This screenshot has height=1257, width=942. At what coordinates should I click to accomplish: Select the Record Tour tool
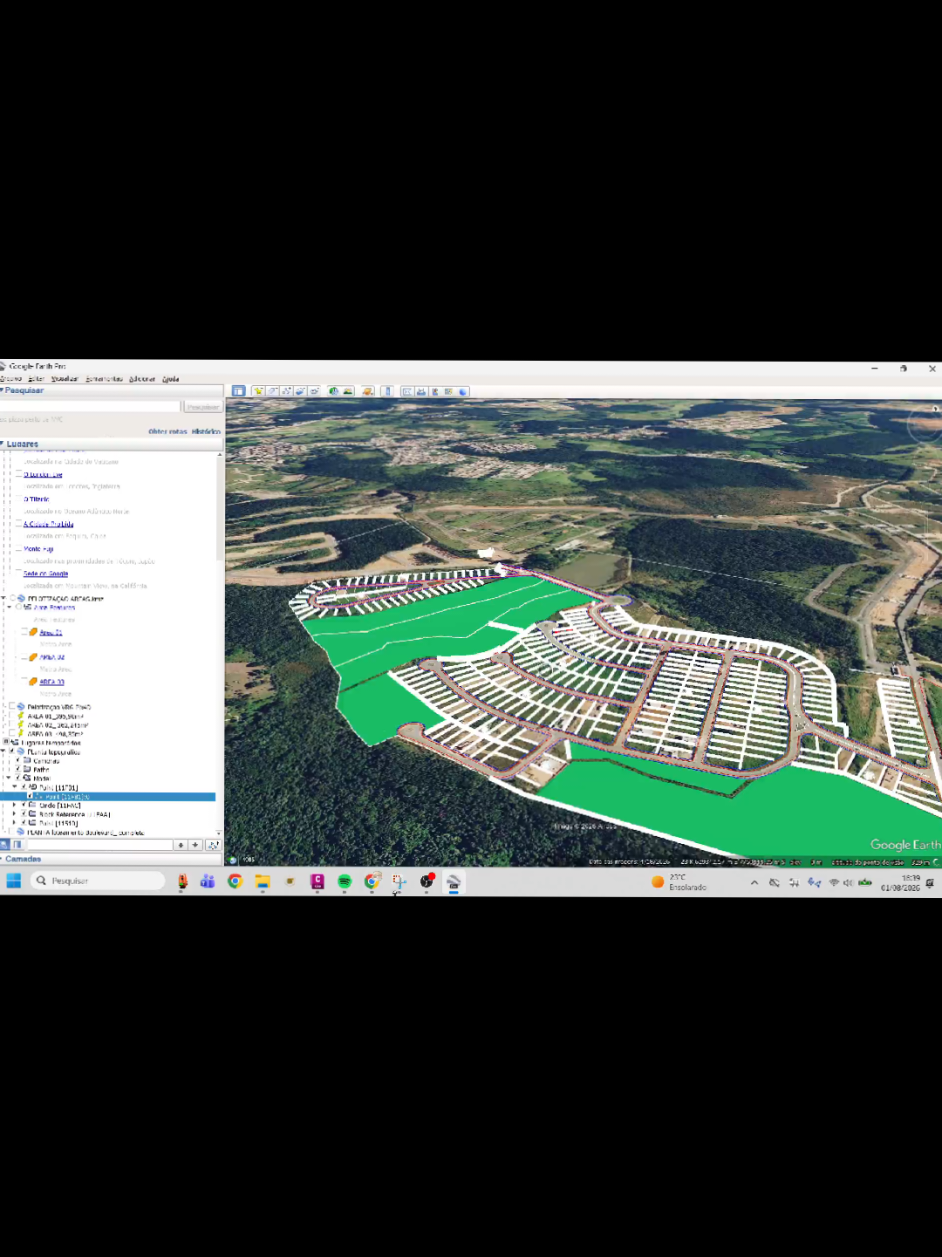coord(314,391)
